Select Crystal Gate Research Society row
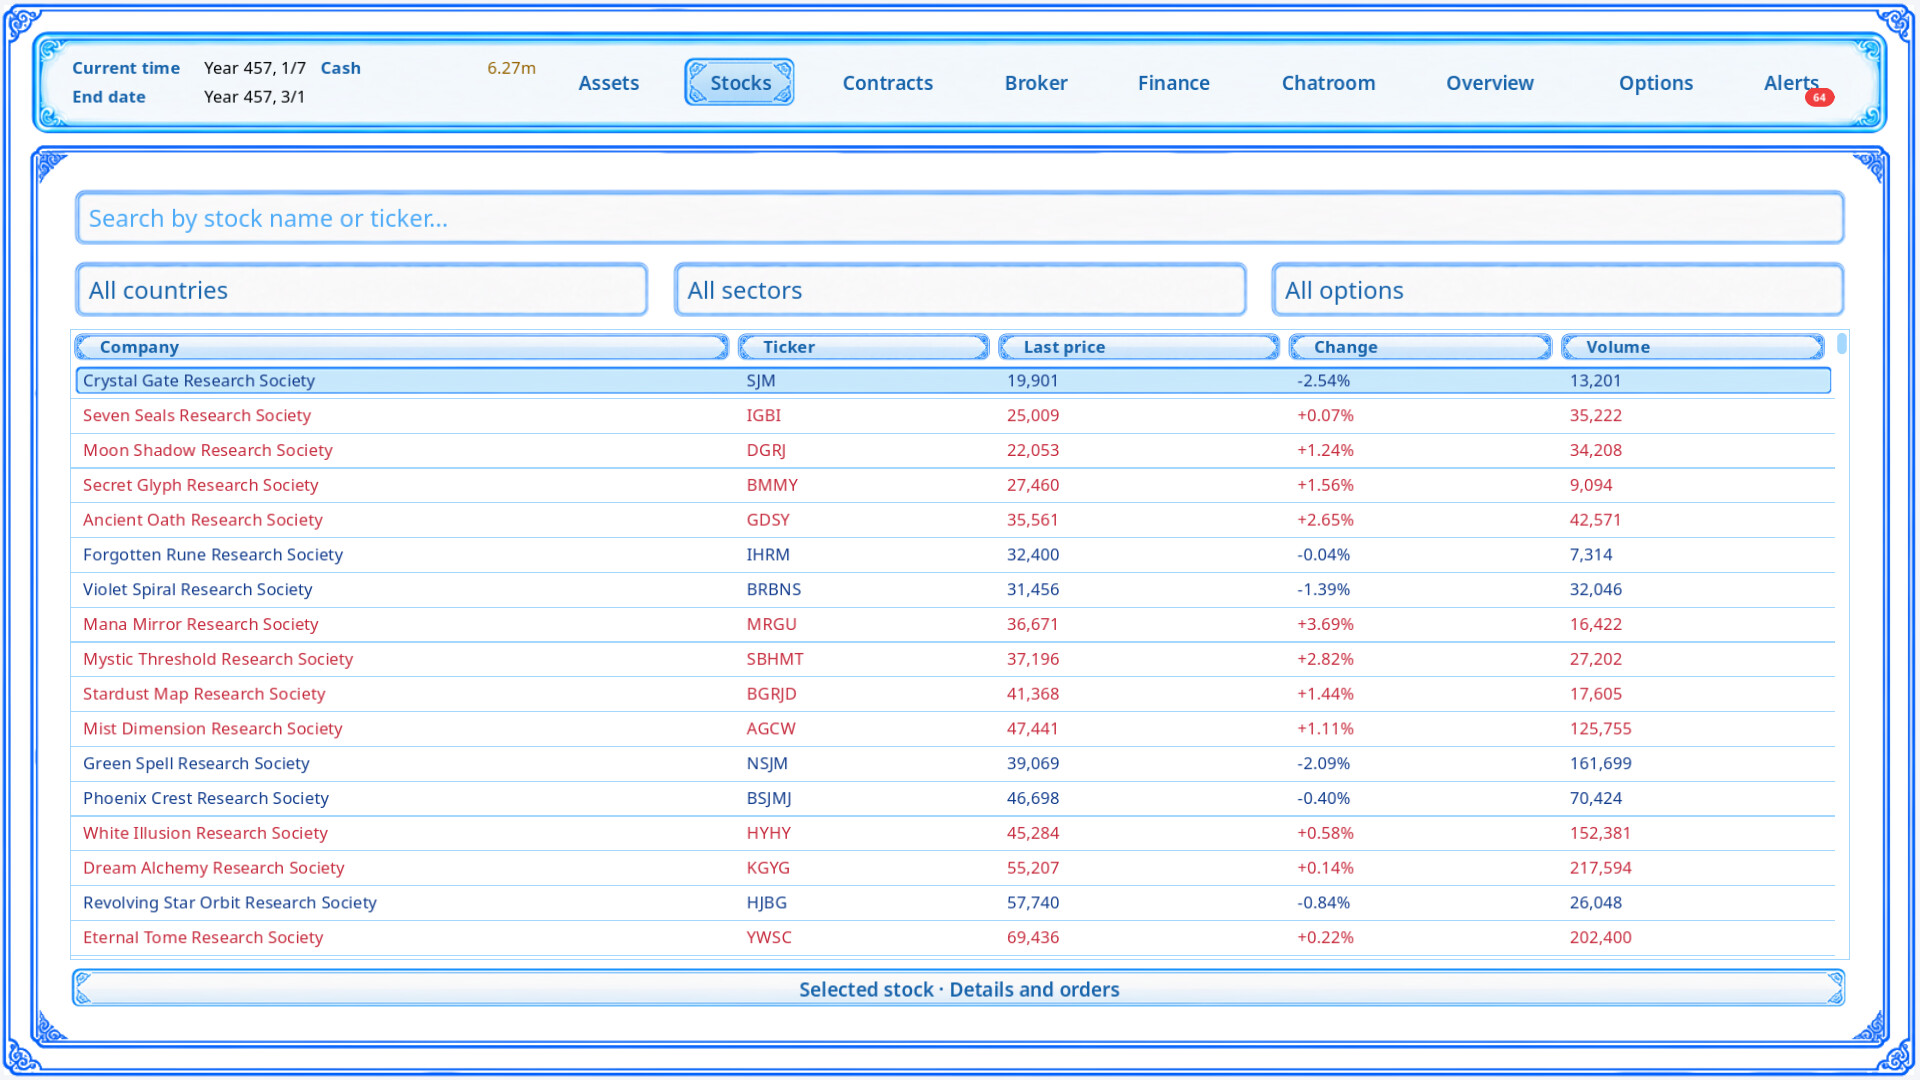The width and height of the screenshot is (1920, 1080). (953, 381)
